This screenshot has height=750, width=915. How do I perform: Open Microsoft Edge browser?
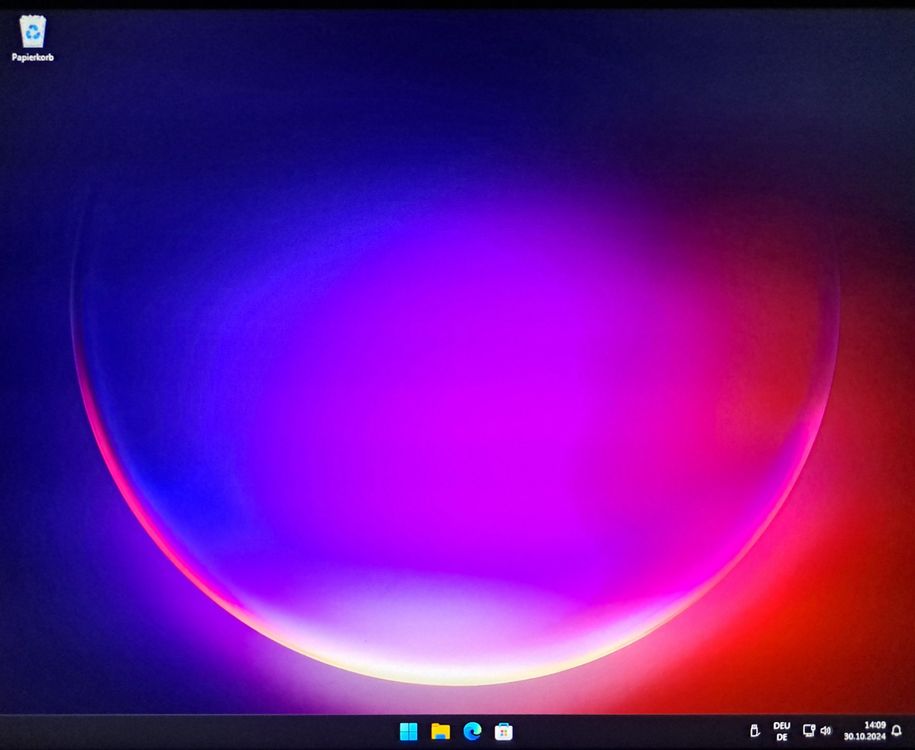[x=472, y=731]
